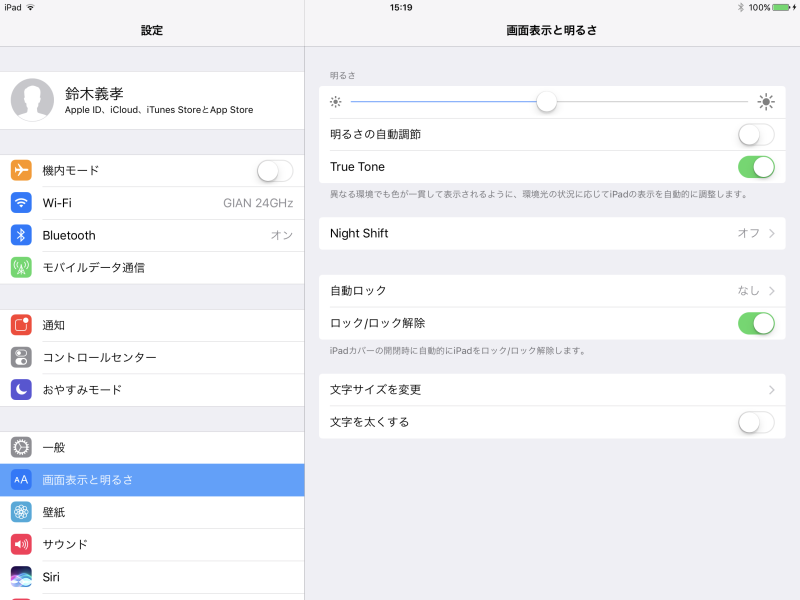Click the 壁紙 flower icon in sidebar
The image size is (800, 600).
pyautogui.click(x=20, y=512)
